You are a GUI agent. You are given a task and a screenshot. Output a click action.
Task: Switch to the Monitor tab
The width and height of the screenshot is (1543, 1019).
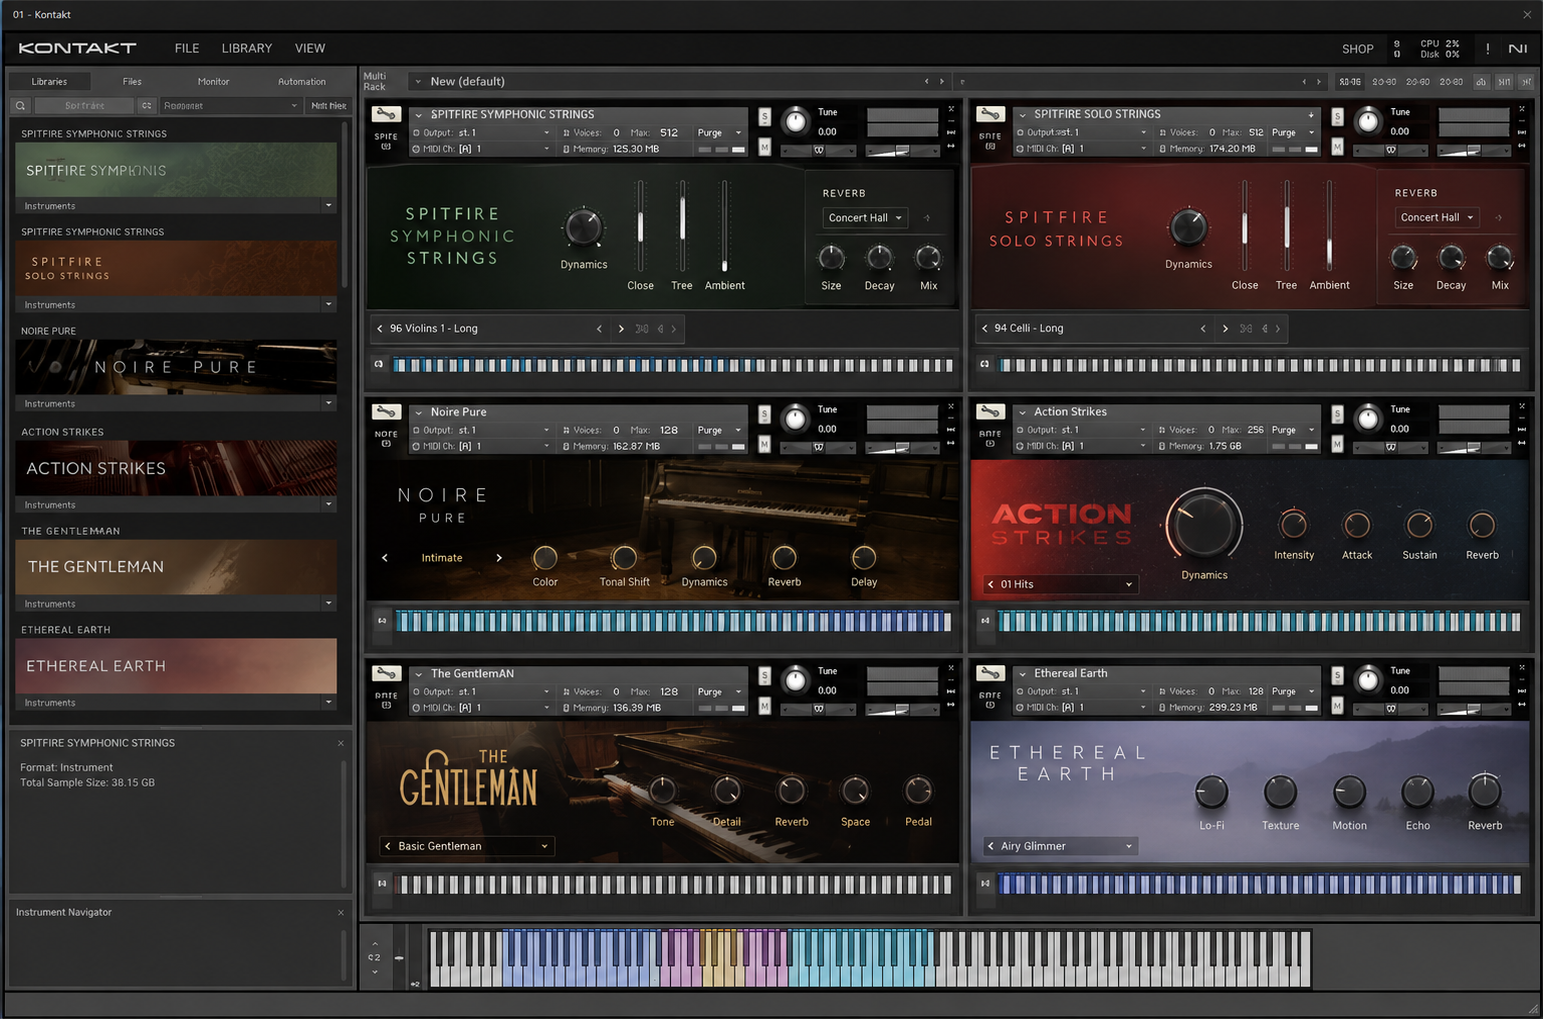coord(213,82)
